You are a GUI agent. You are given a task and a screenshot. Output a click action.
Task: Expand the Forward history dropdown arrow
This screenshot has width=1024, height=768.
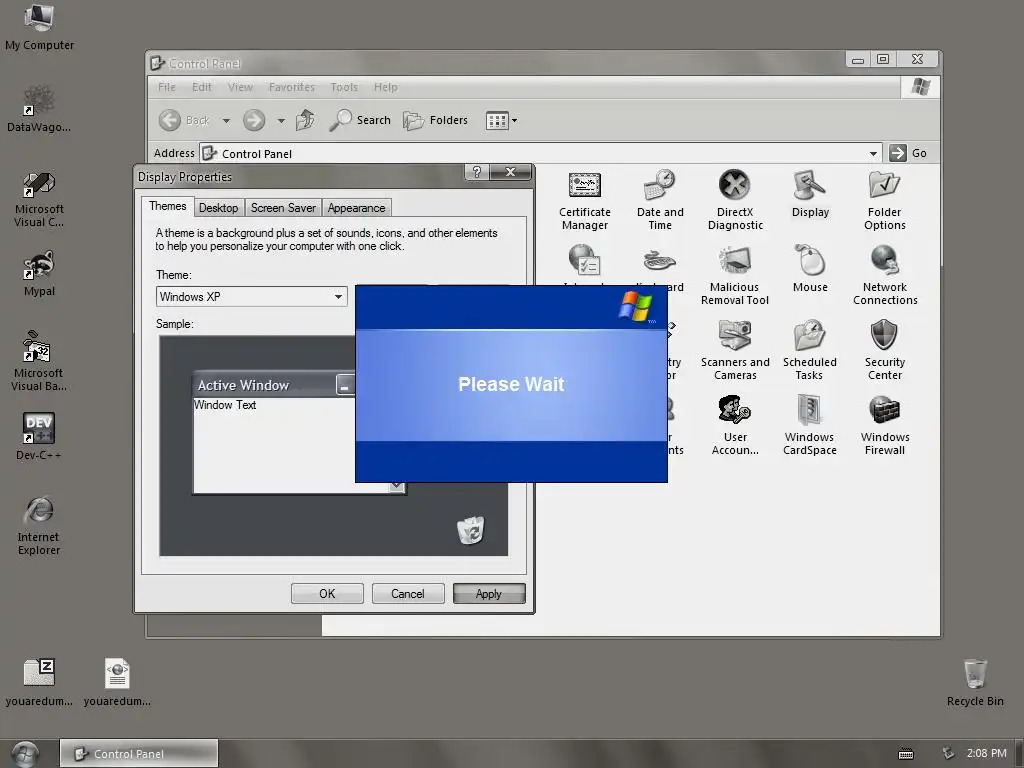(281, 121)
